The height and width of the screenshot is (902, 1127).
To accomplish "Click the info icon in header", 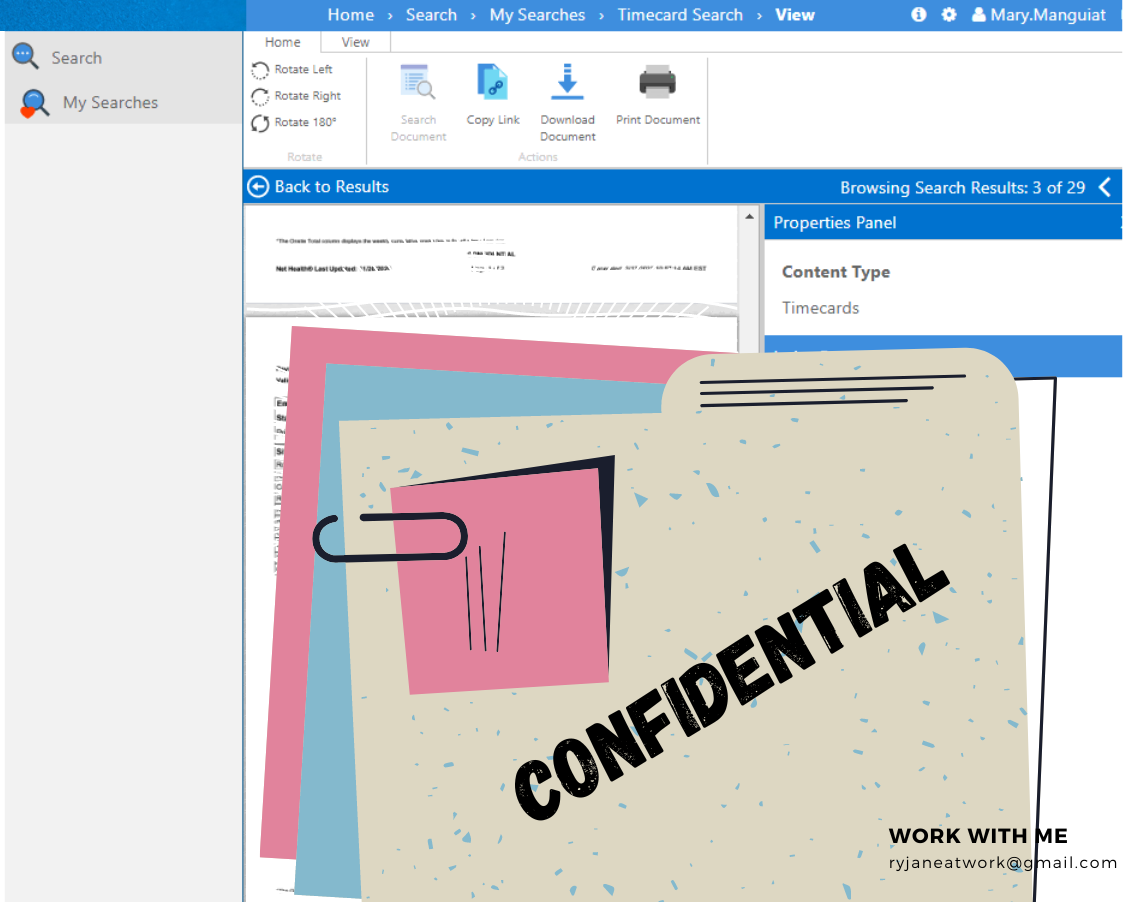I will point(919,14).
